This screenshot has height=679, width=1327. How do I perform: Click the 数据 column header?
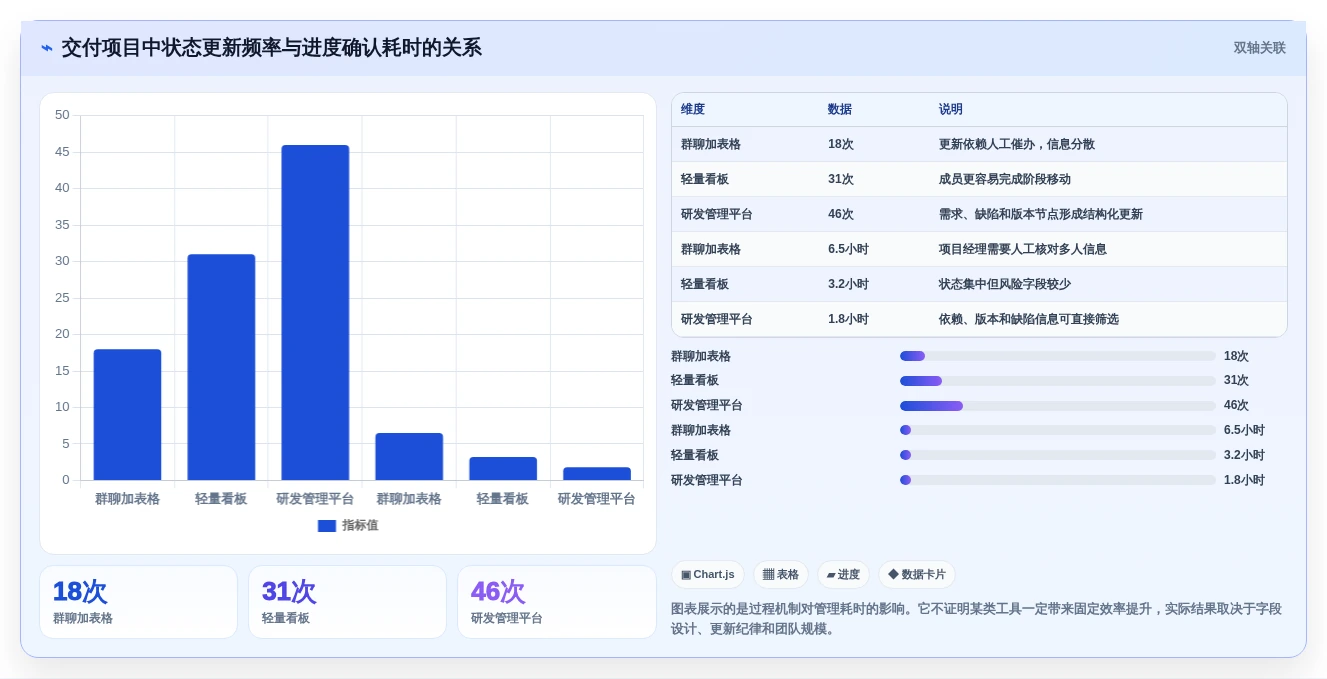(840, 109)
